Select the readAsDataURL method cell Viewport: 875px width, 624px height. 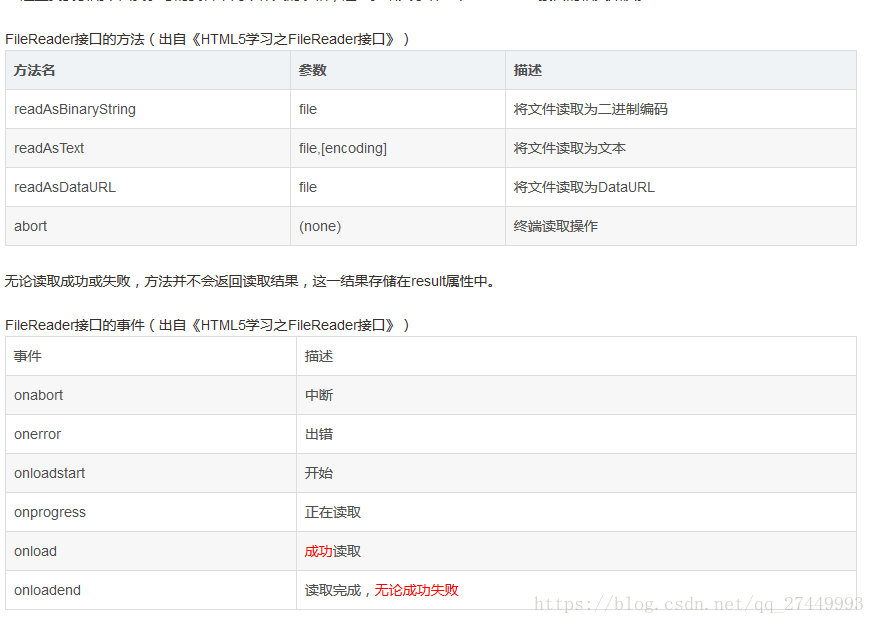click(148, 188)
